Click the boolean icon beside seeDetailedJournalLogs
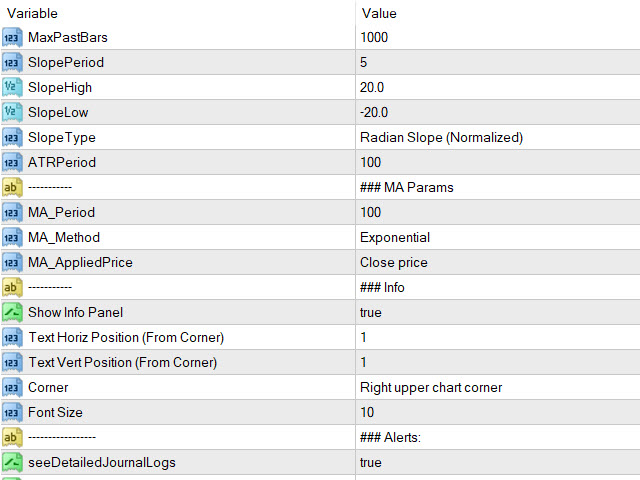This screenshot has height=480, width=640. pos(12,463)
